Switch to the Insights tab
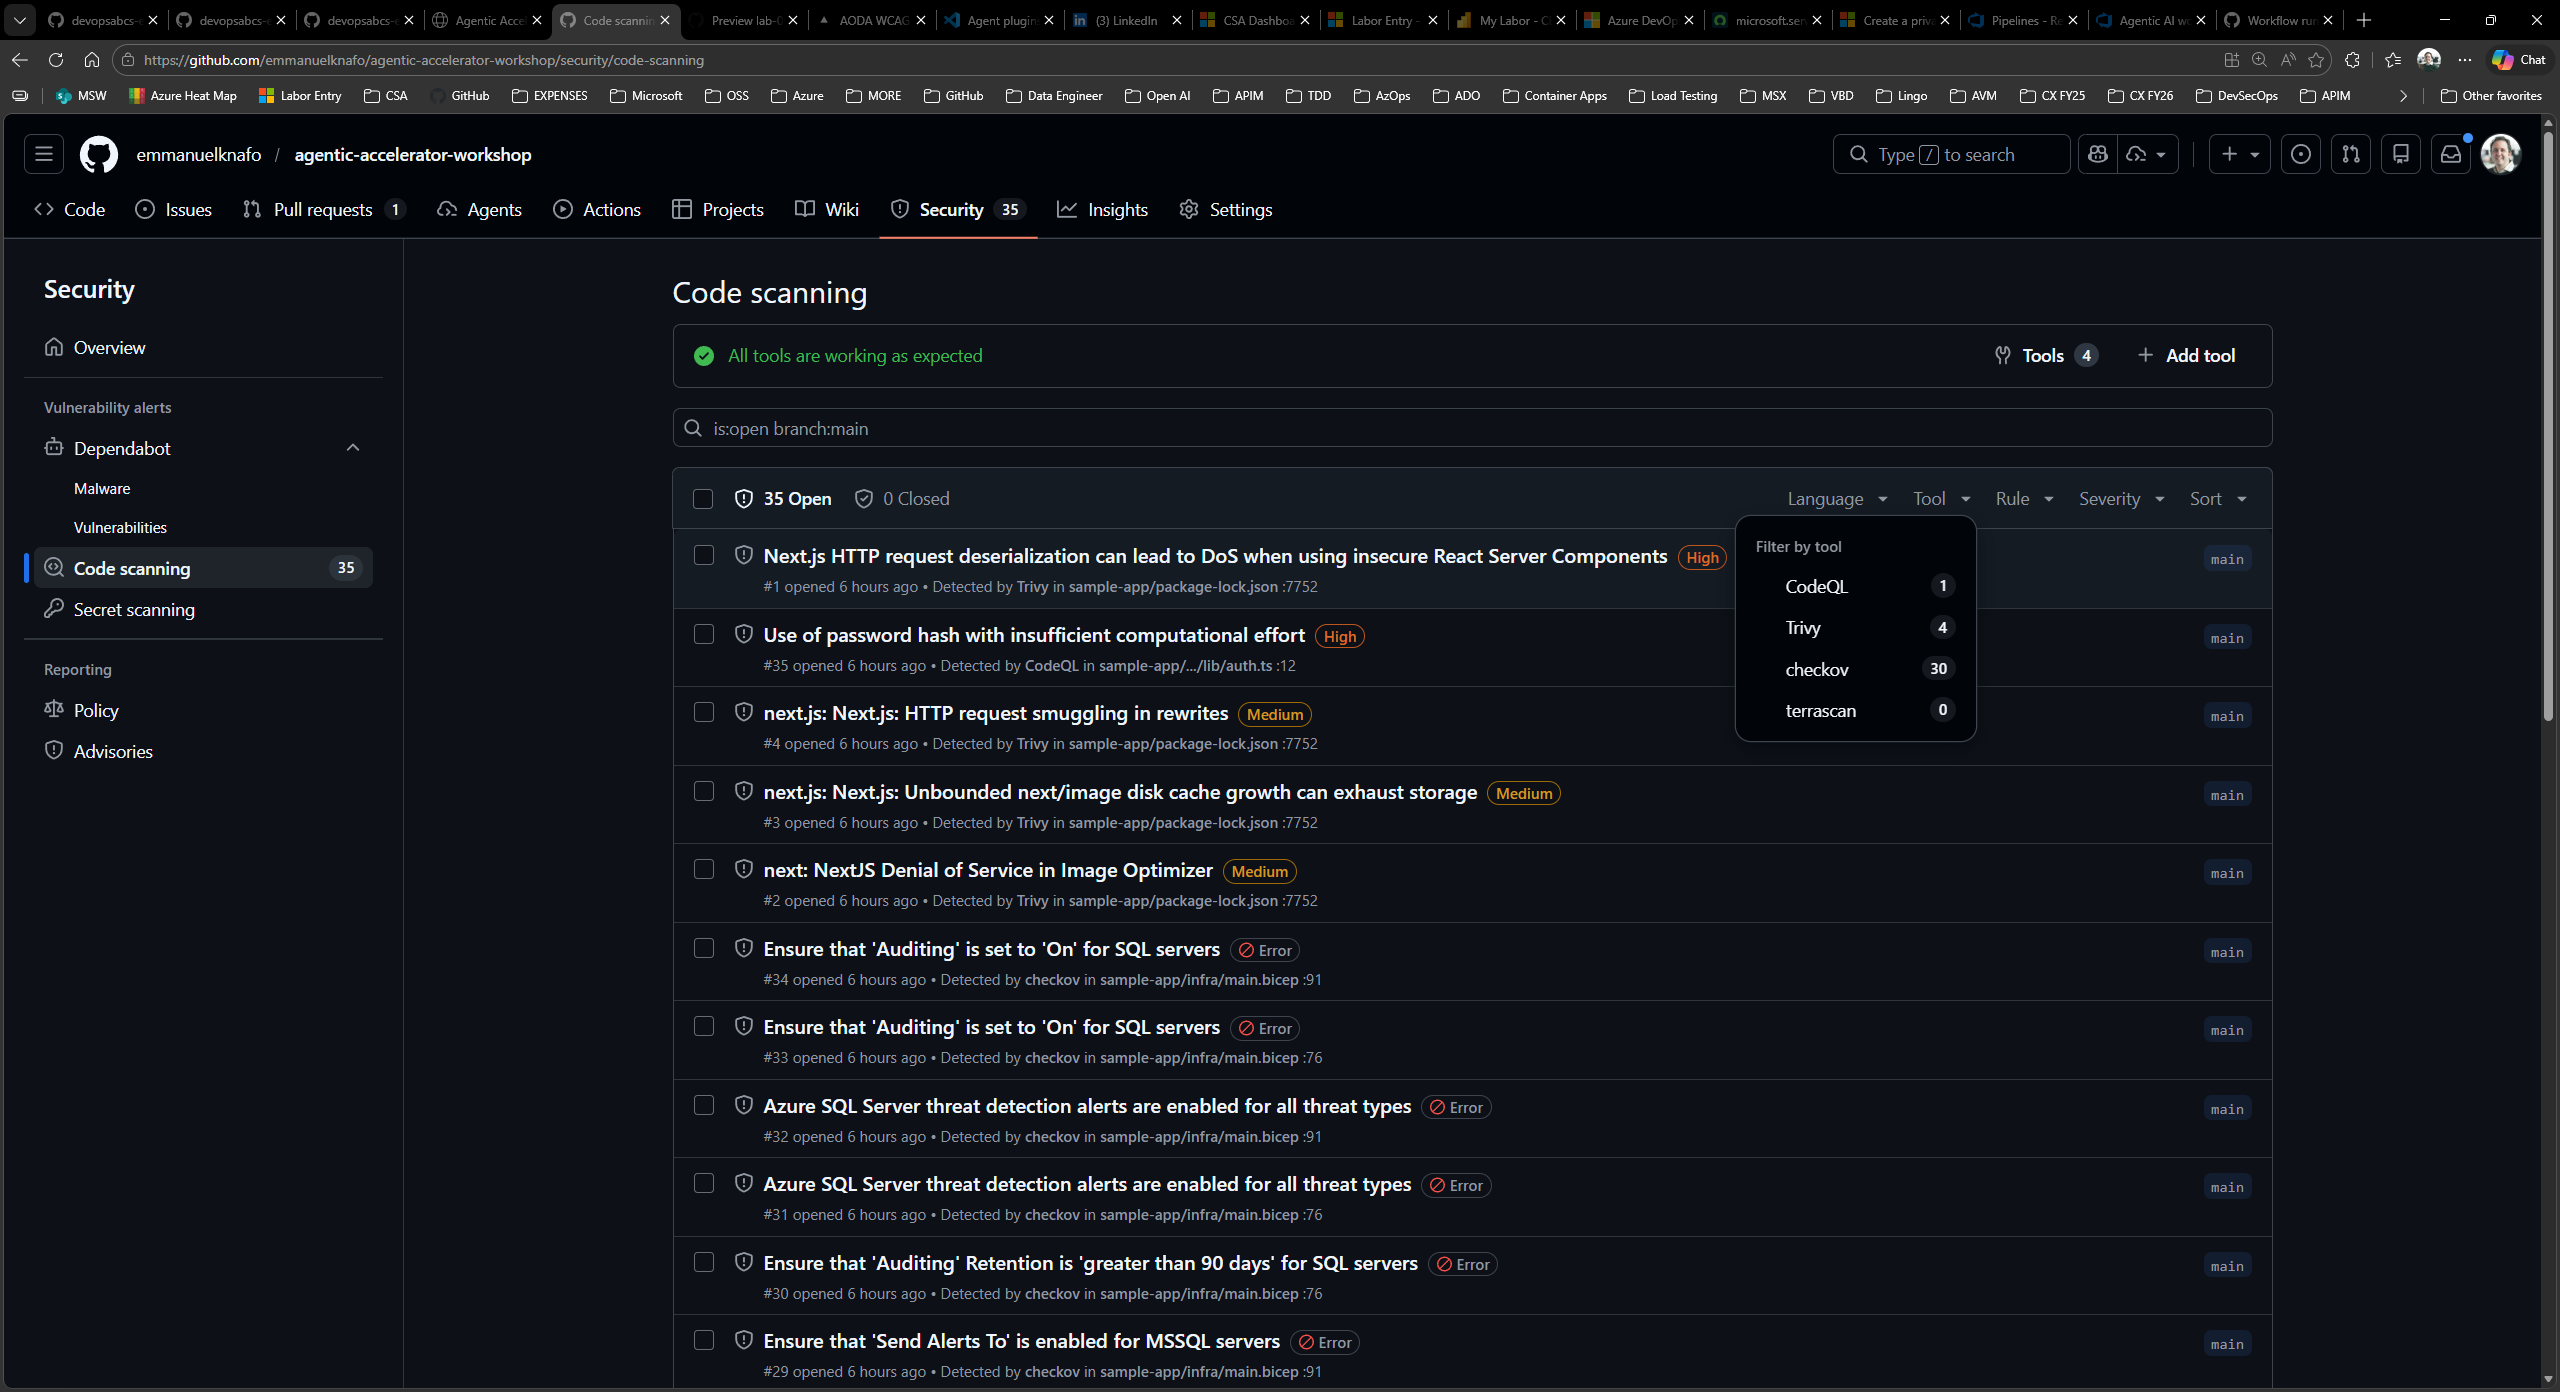The image size is (2560, 1392). [x=1117, y=209]
